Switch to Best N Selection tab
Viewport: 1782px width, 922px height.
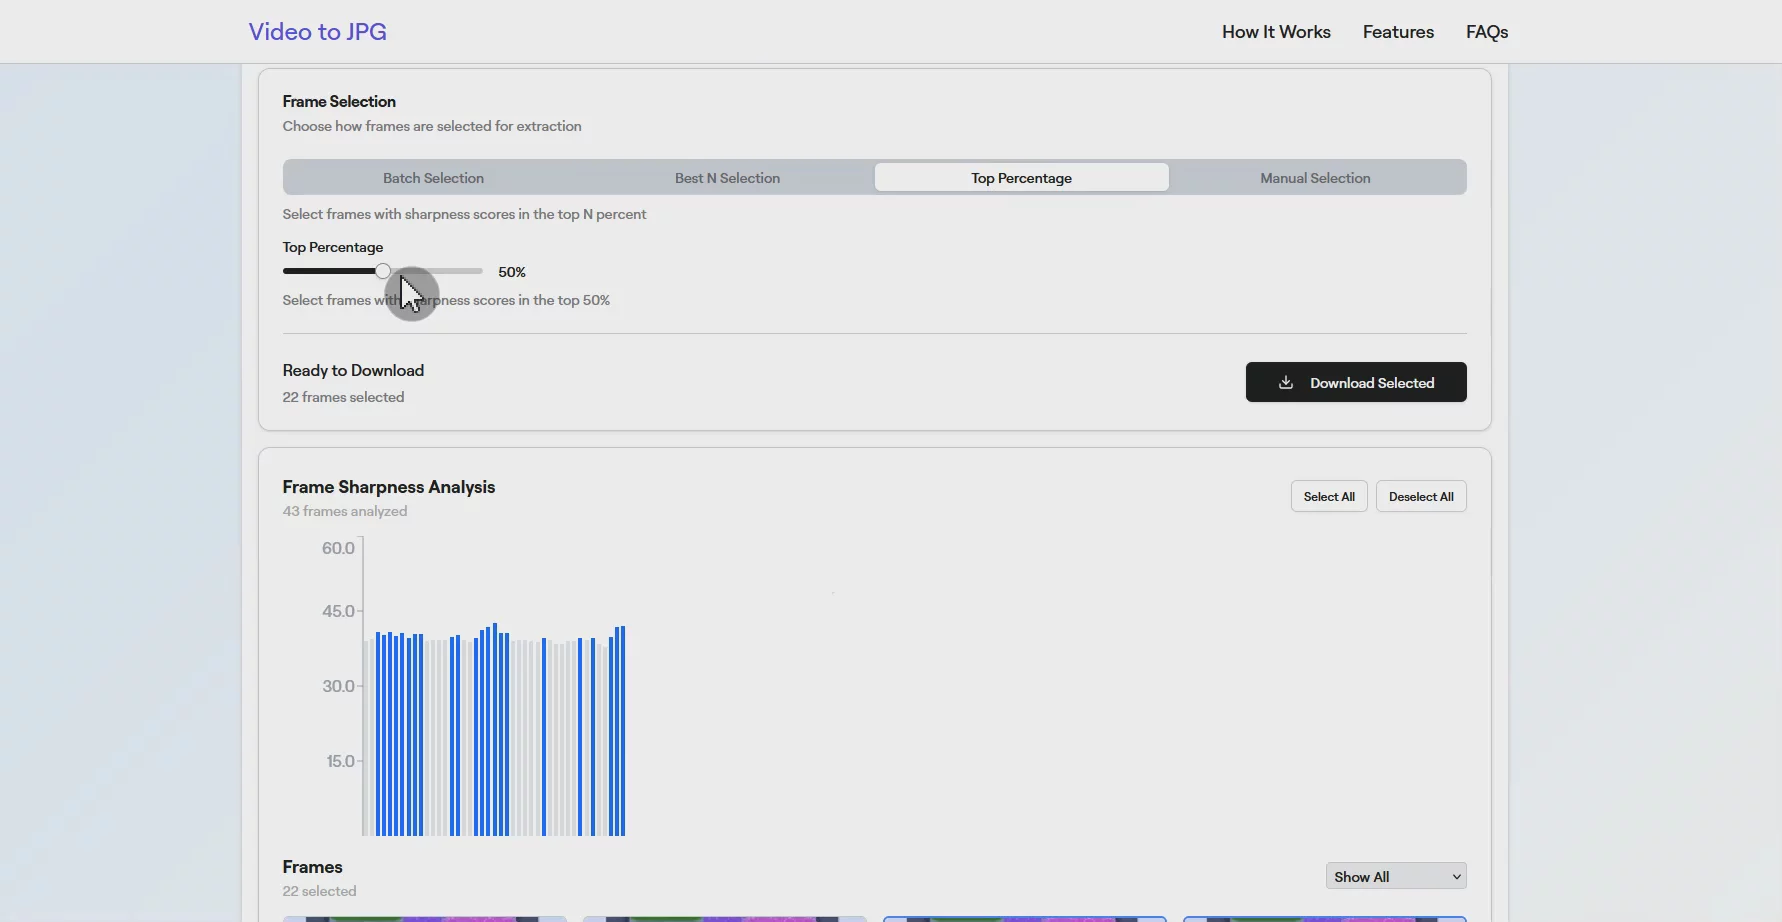727,178
